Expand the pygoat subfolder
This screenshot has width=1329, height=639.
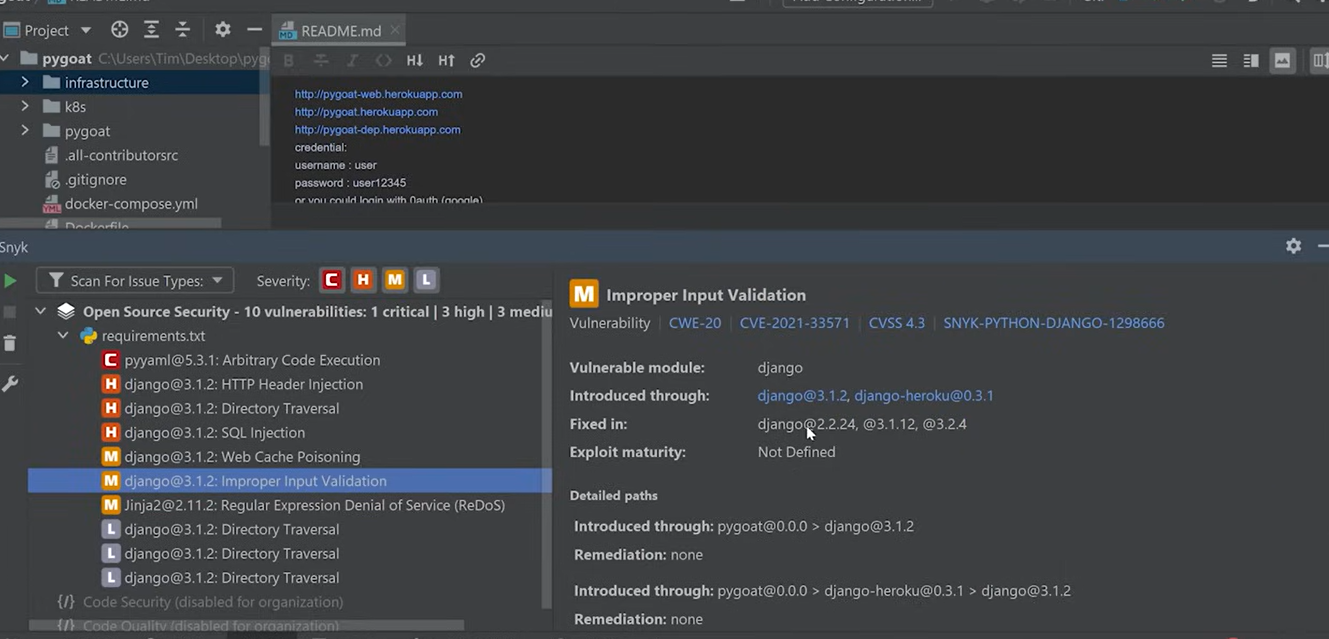tap(25, 130)
